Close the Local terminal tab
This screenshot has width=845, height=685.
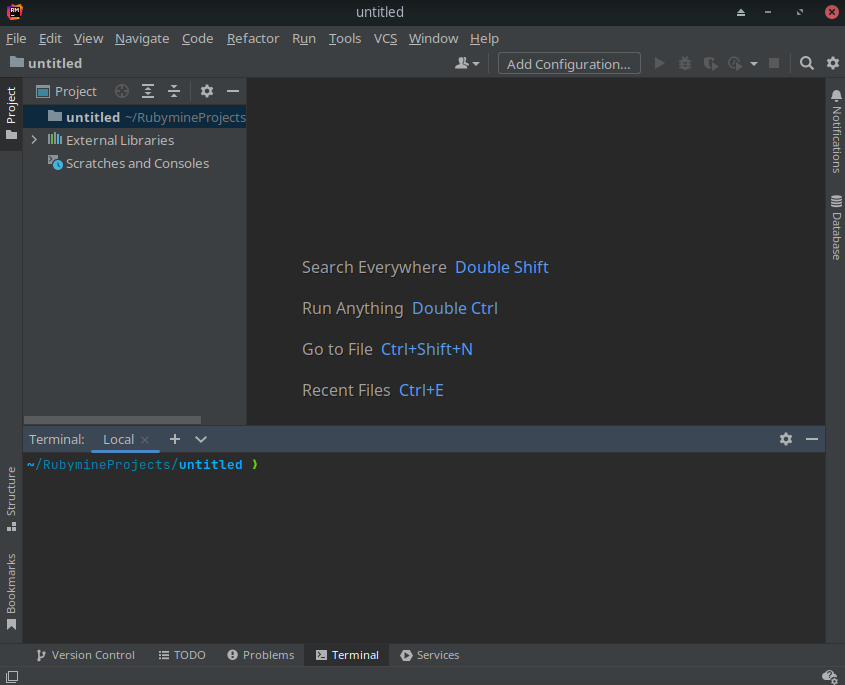click(145, 439)
